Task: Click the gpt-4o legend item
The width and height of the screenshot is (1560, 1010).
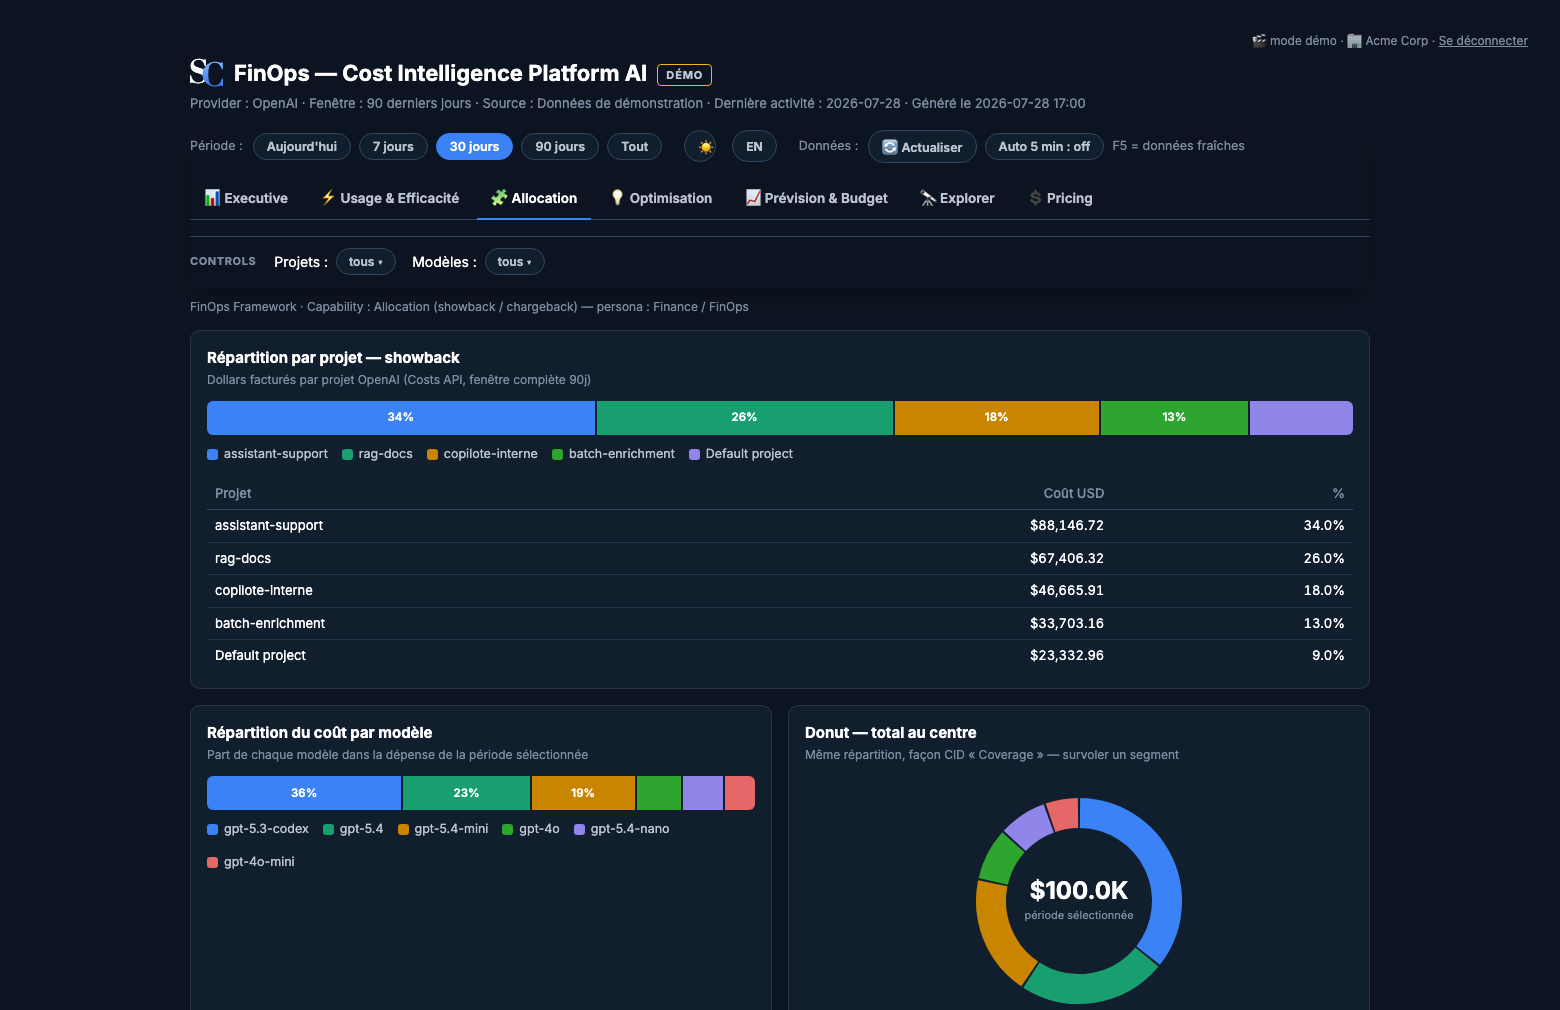Action: 531,829
